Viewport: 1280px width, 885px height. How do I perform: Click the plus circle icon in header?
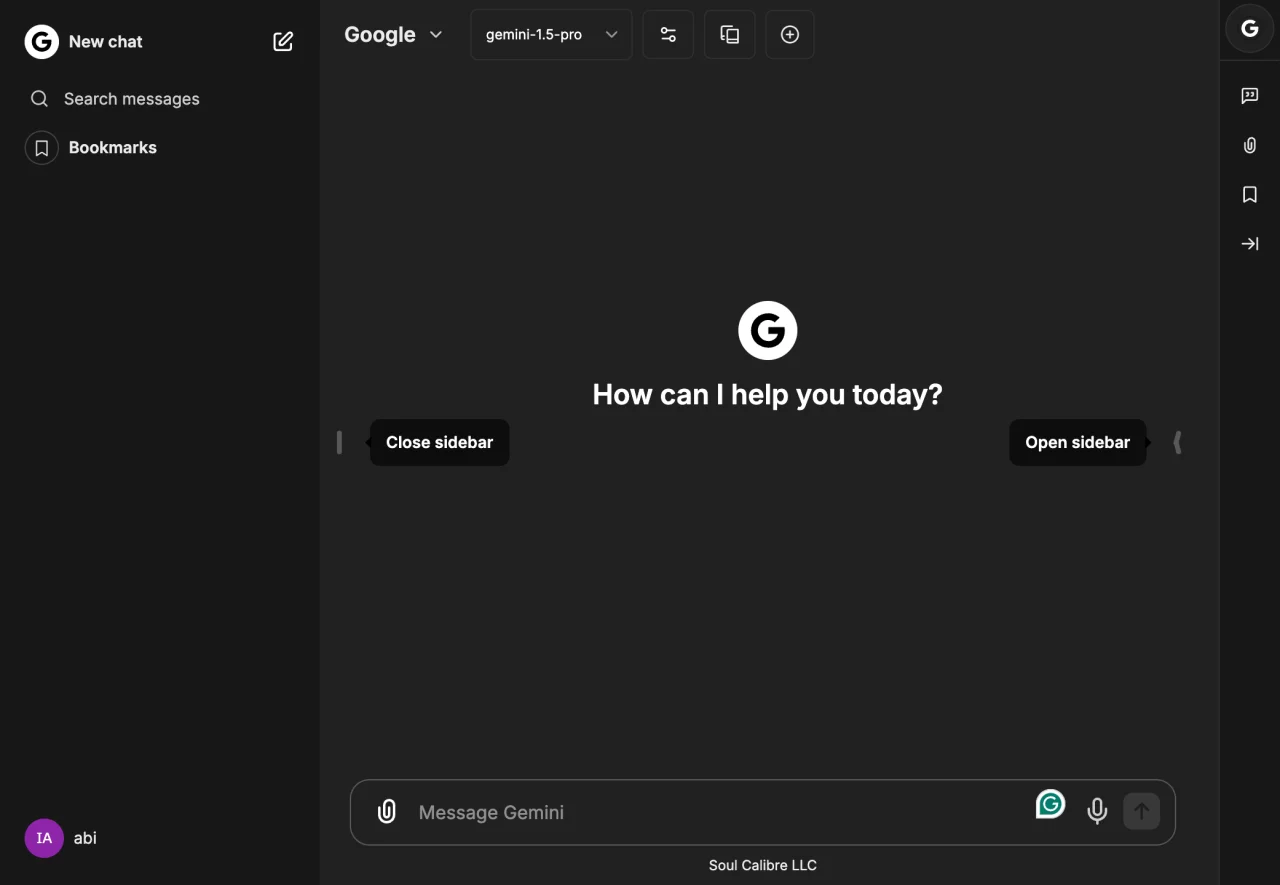[790, 34]
